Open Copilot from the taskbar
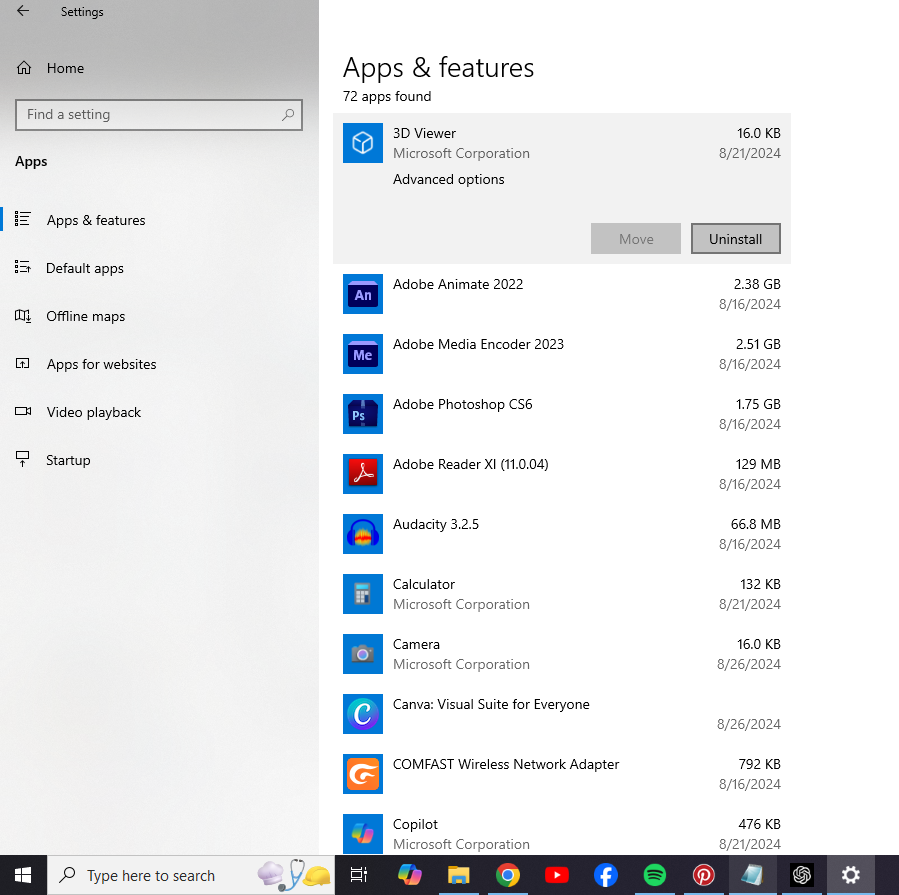The image size is (899, 895). [x=409, y=875]
